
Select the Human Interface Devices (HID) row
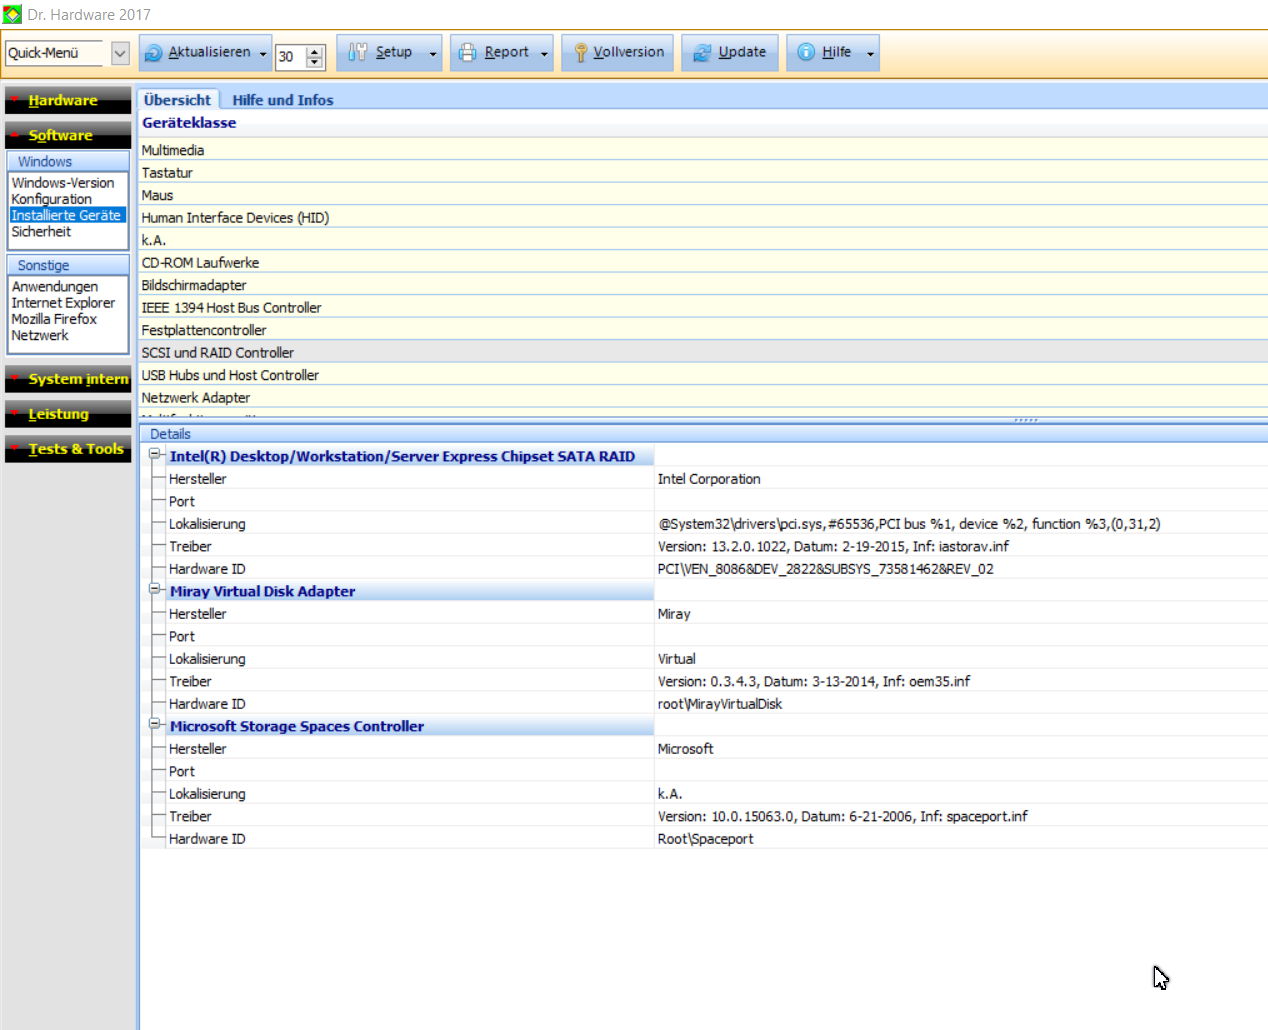coord(703,218)
